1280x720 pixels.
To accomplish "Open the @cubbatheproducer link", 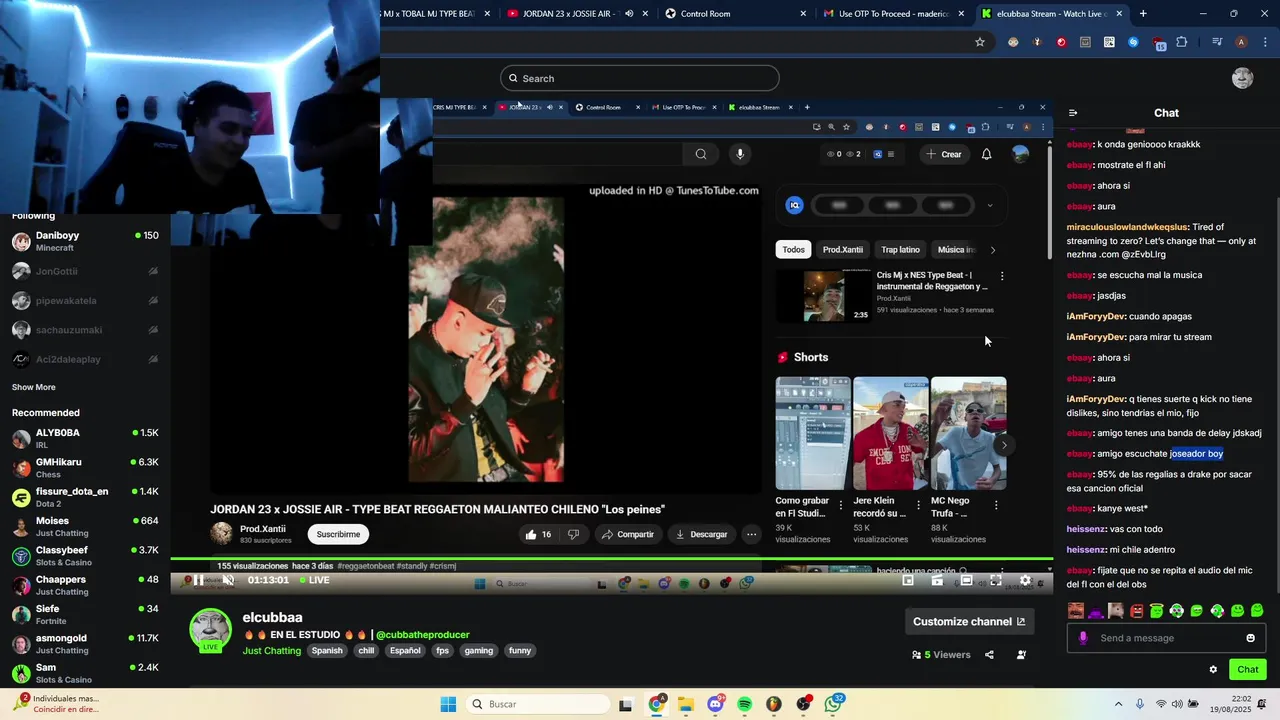I will pos(422,635).
